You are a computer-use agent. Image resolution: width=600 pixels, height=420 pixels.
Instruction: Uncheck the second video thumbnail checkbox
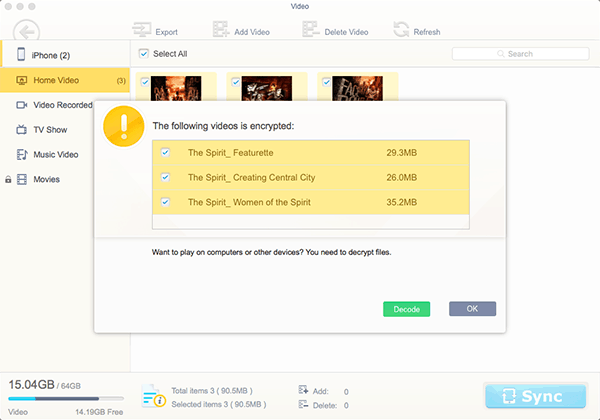(236, 82)
